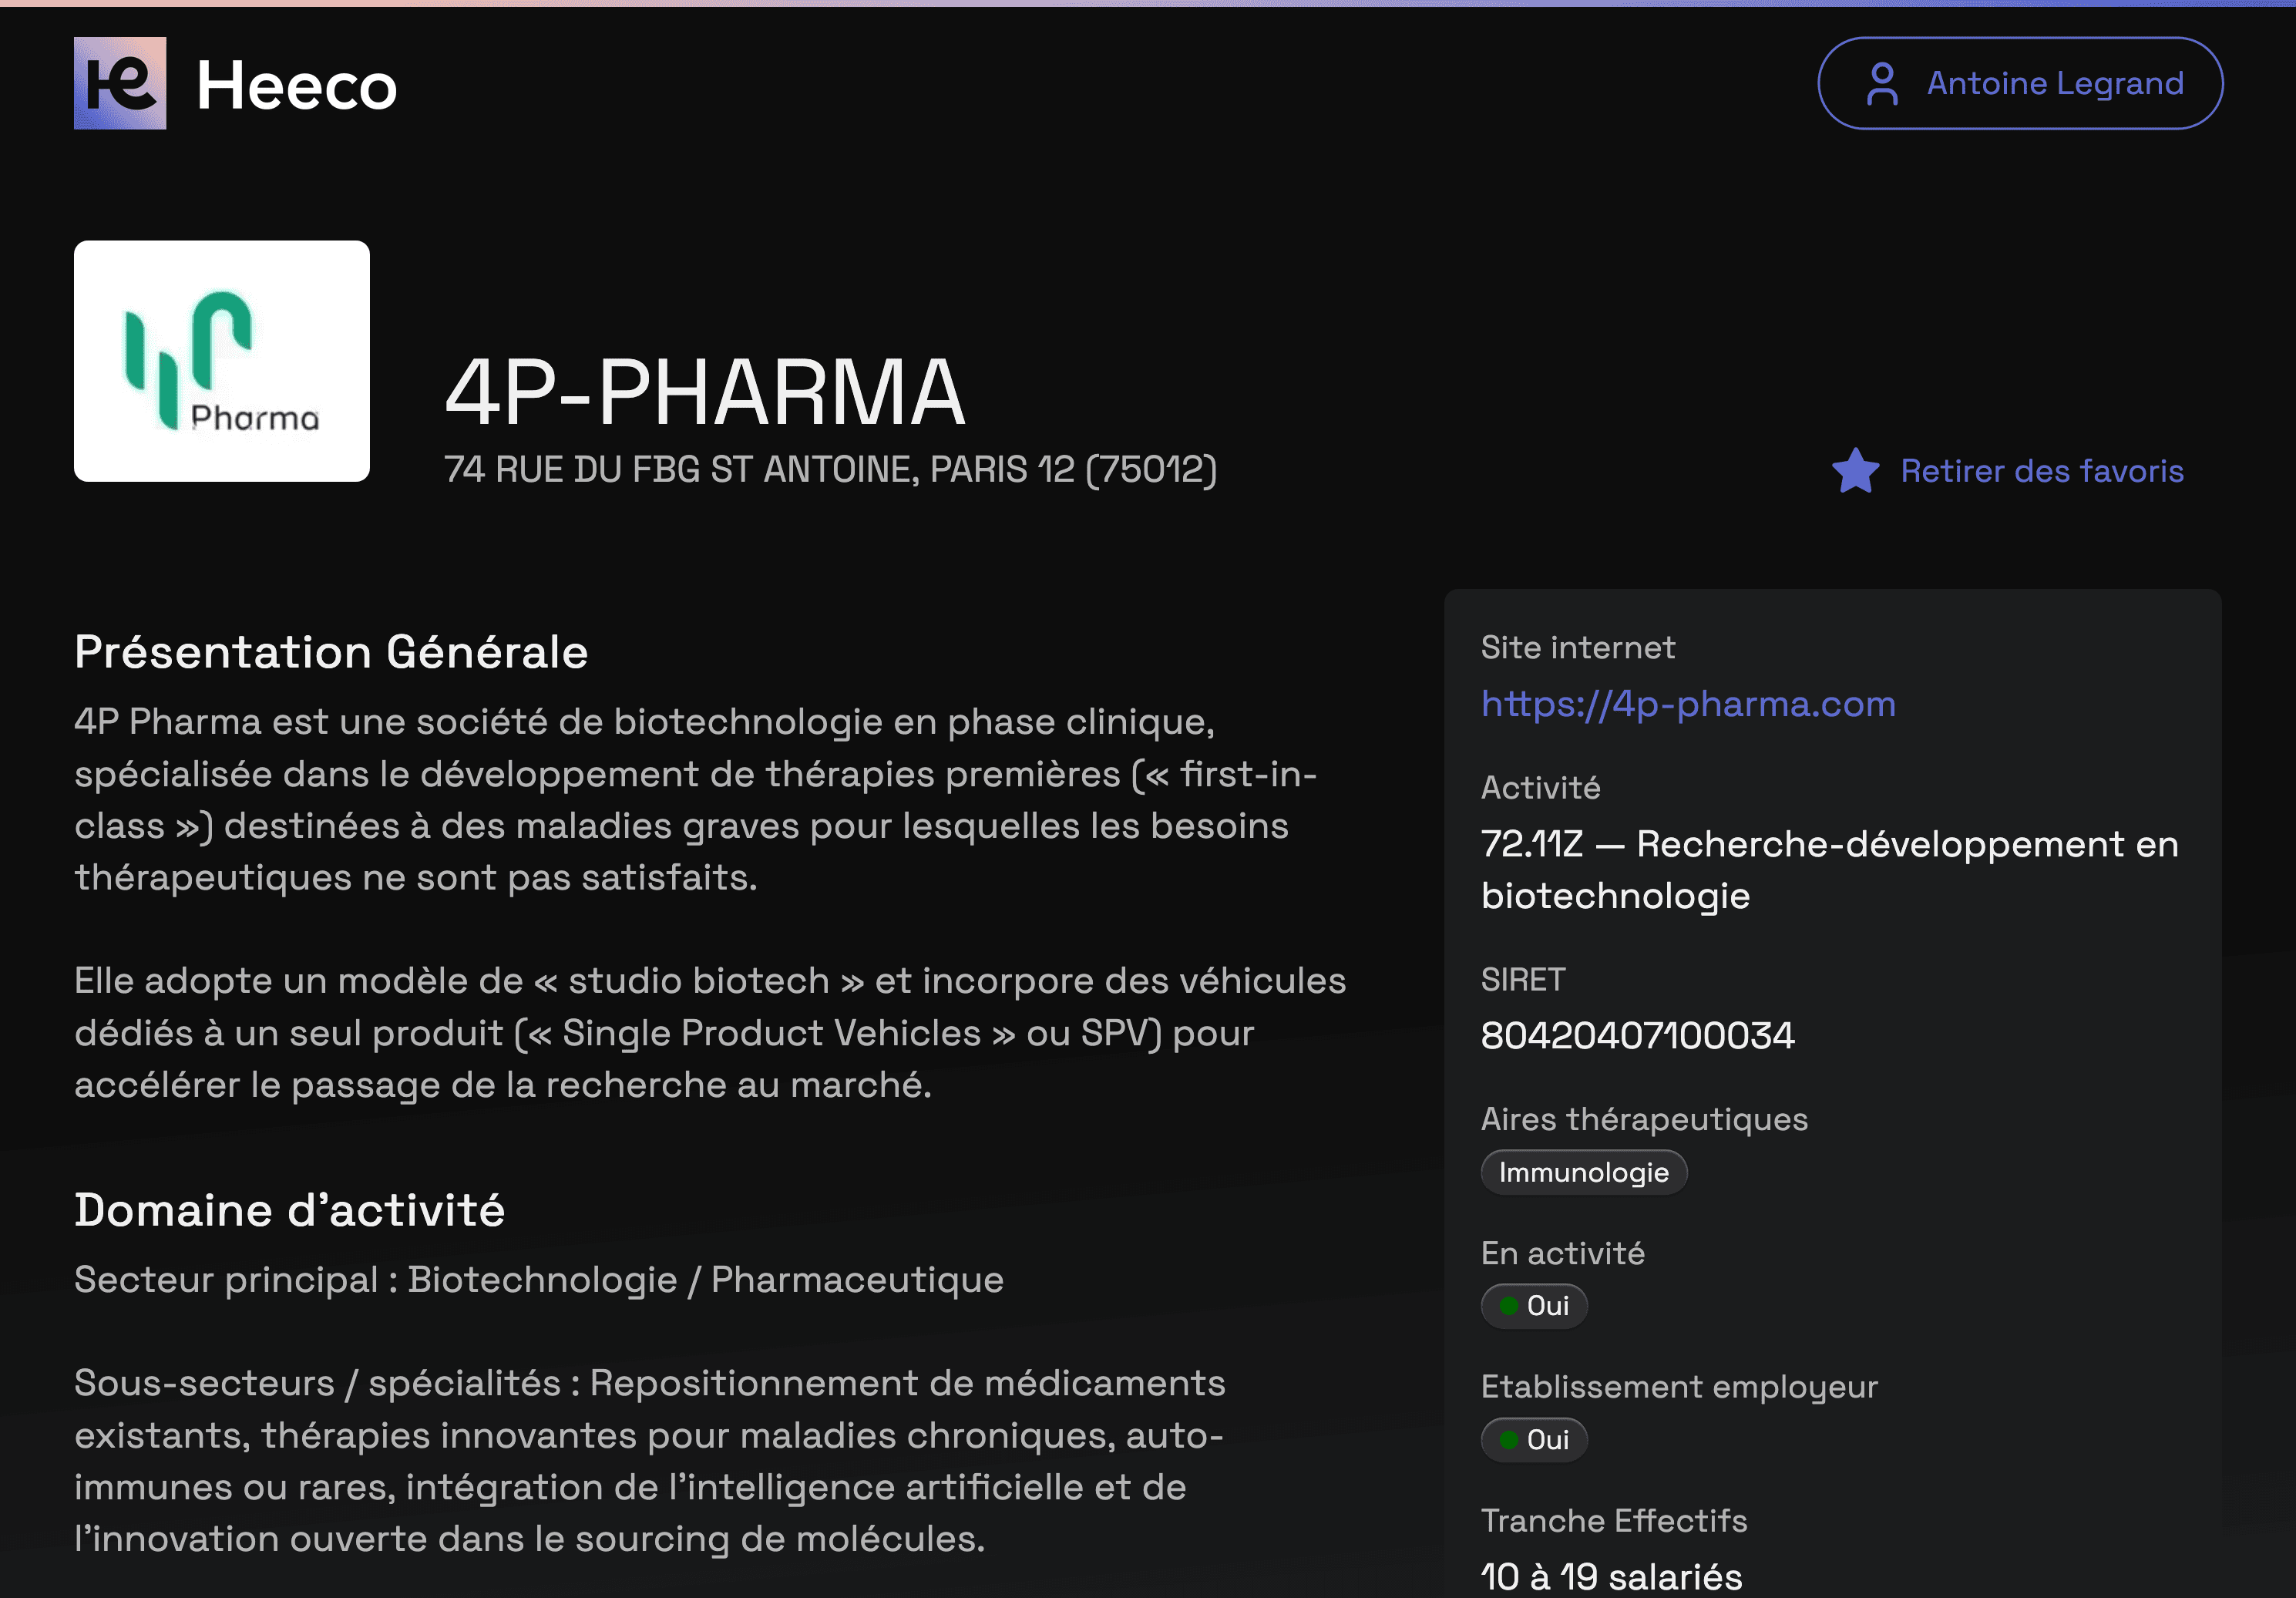Open Antoine Legrand account button
This screenshot has height=1598, width=2296.
point(2020,83)
